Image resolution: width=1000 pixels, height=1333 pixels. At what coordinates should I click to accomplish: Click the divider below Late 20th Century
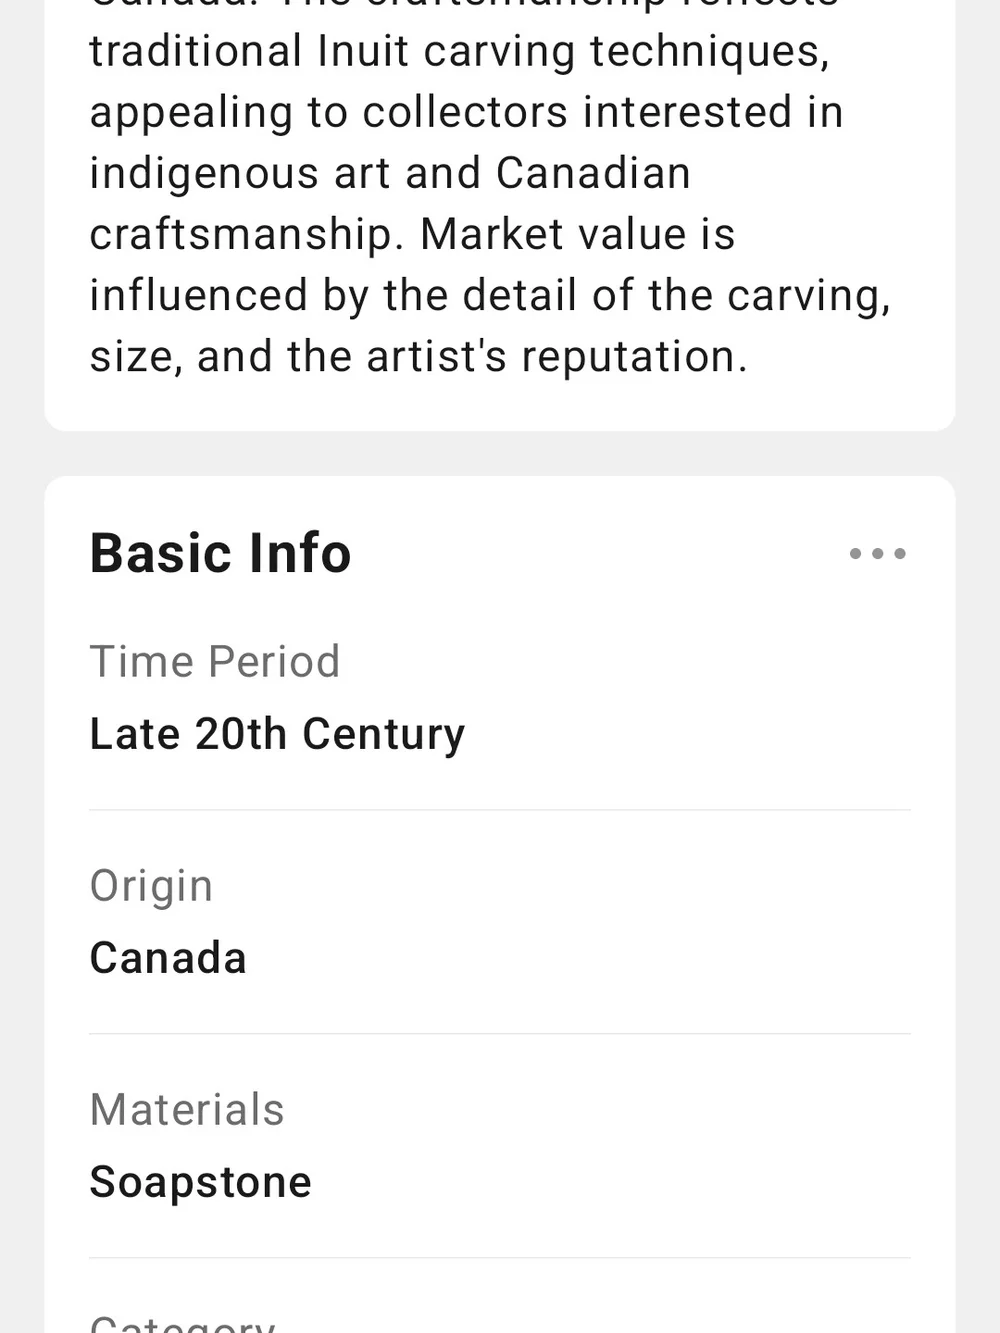[500, 810]
